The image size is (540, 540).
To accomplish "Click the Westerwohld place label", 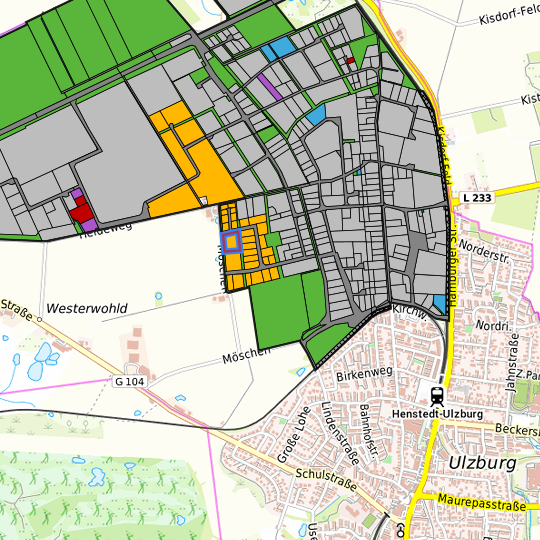I will tap(87, 308).
